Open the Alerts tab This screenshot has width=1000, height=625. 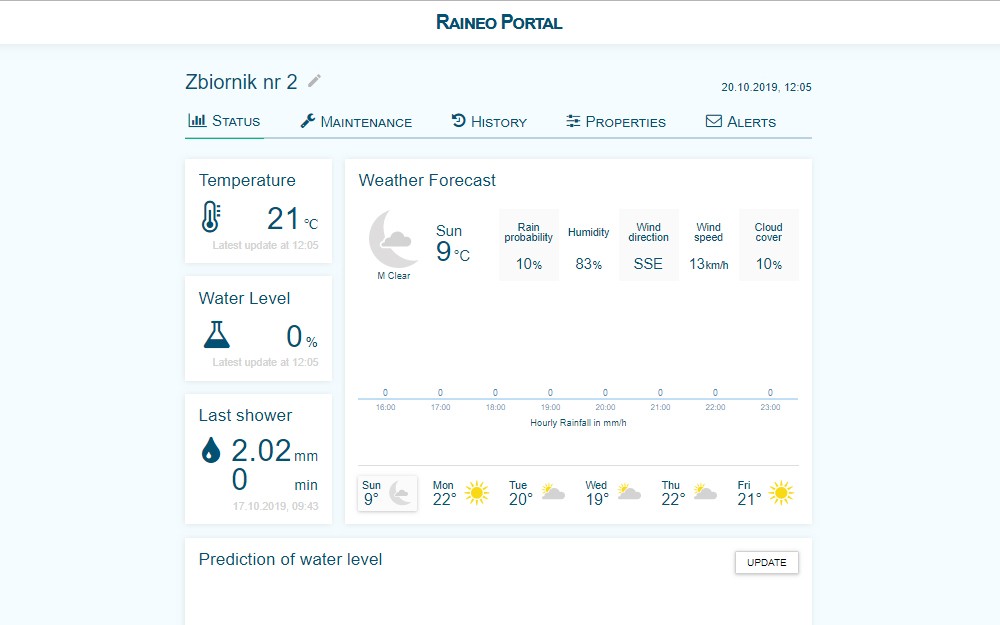pos(741,121)
